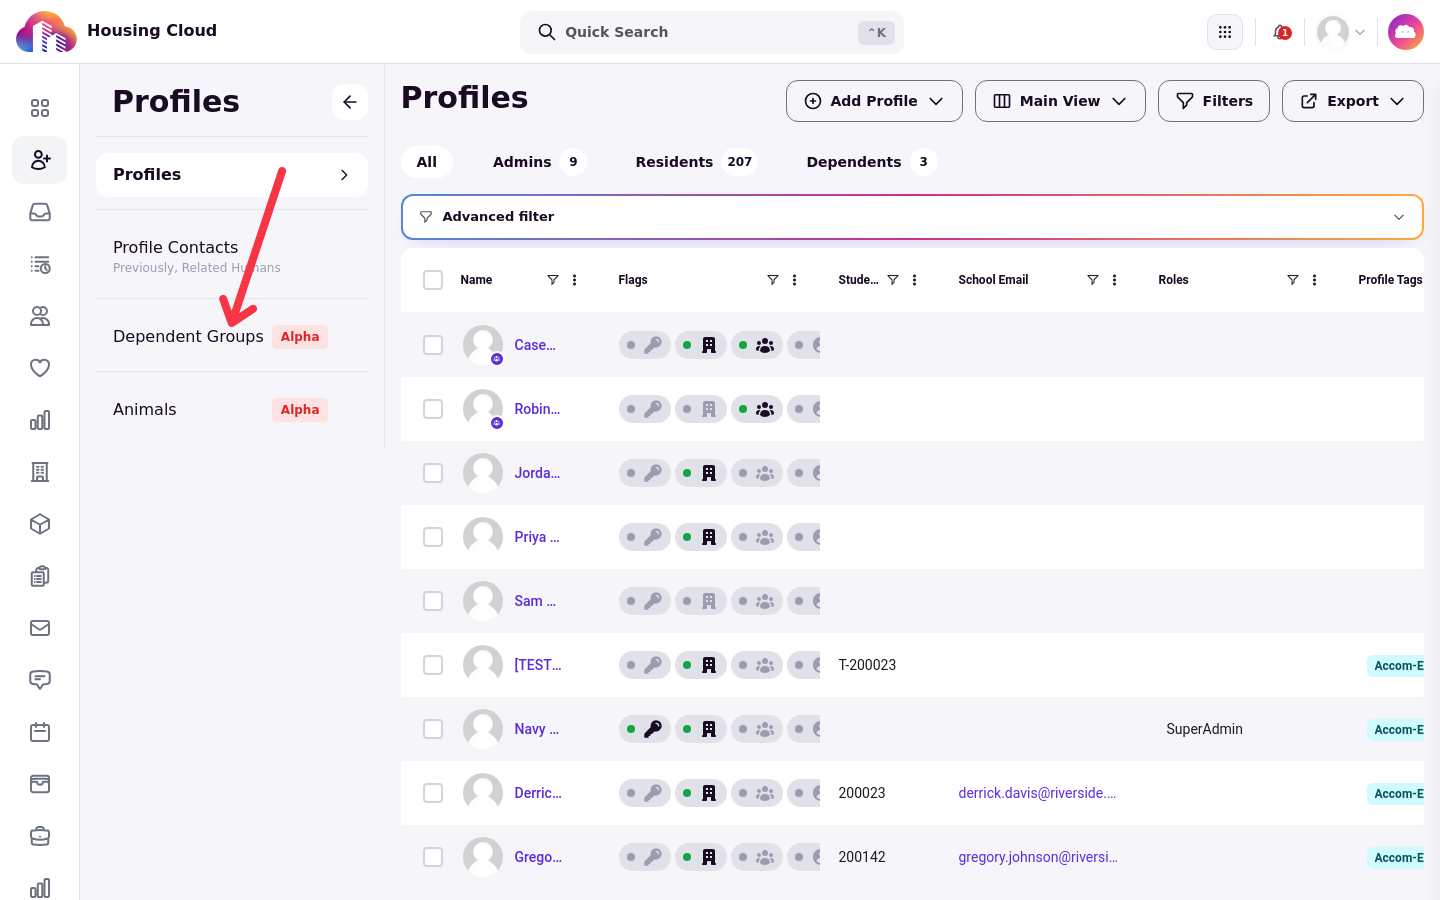The image size is (1440, 900).
Task: Open Roles column options menu
Action: 1315,280
